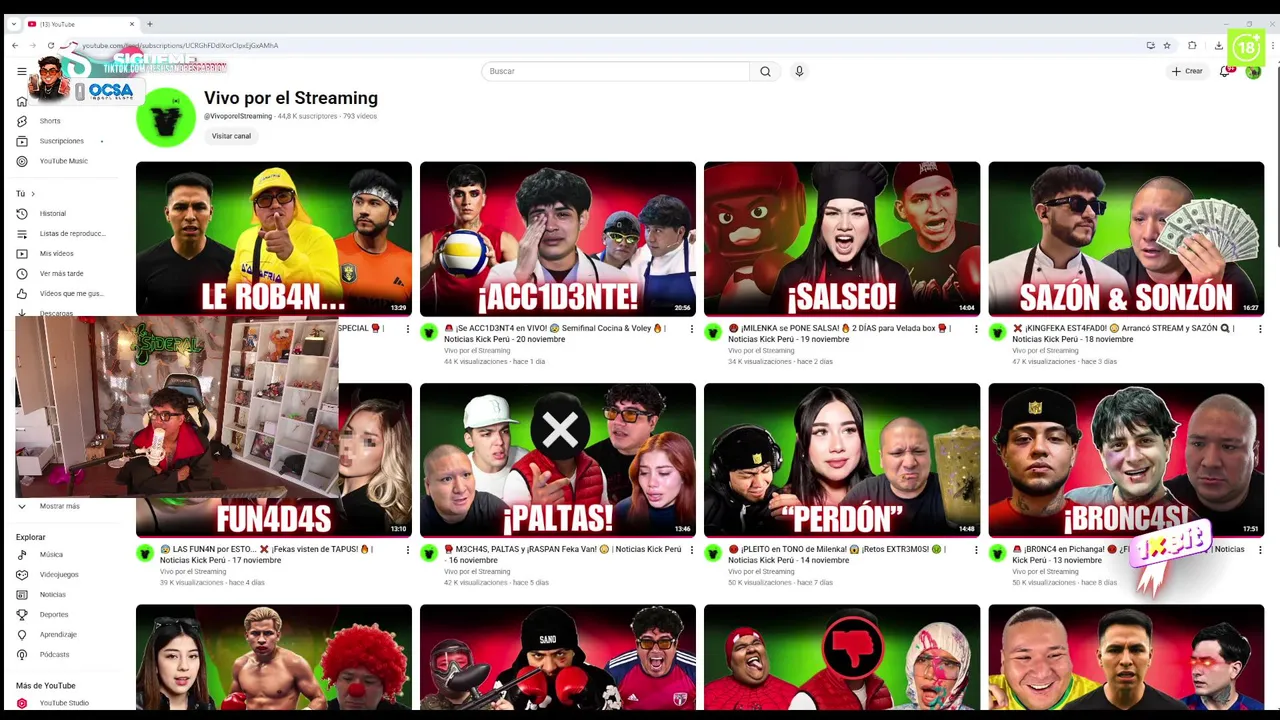
Task: Click the Buscar search field
Action: [615, 71]
